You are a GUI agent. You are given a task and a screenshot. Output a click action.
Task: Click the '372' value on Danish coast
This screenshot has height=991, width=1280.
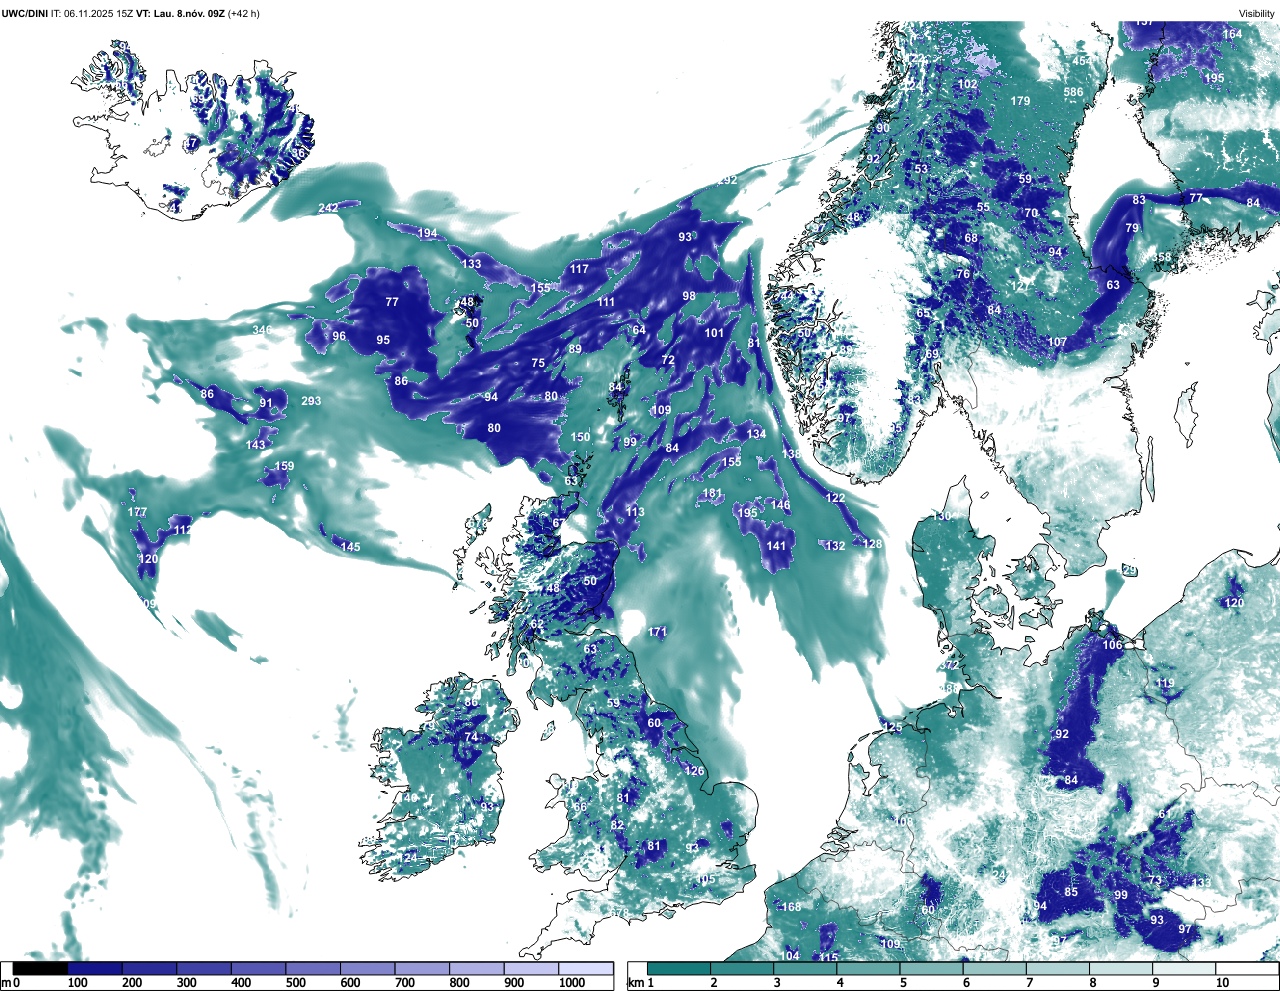[949, 666]
